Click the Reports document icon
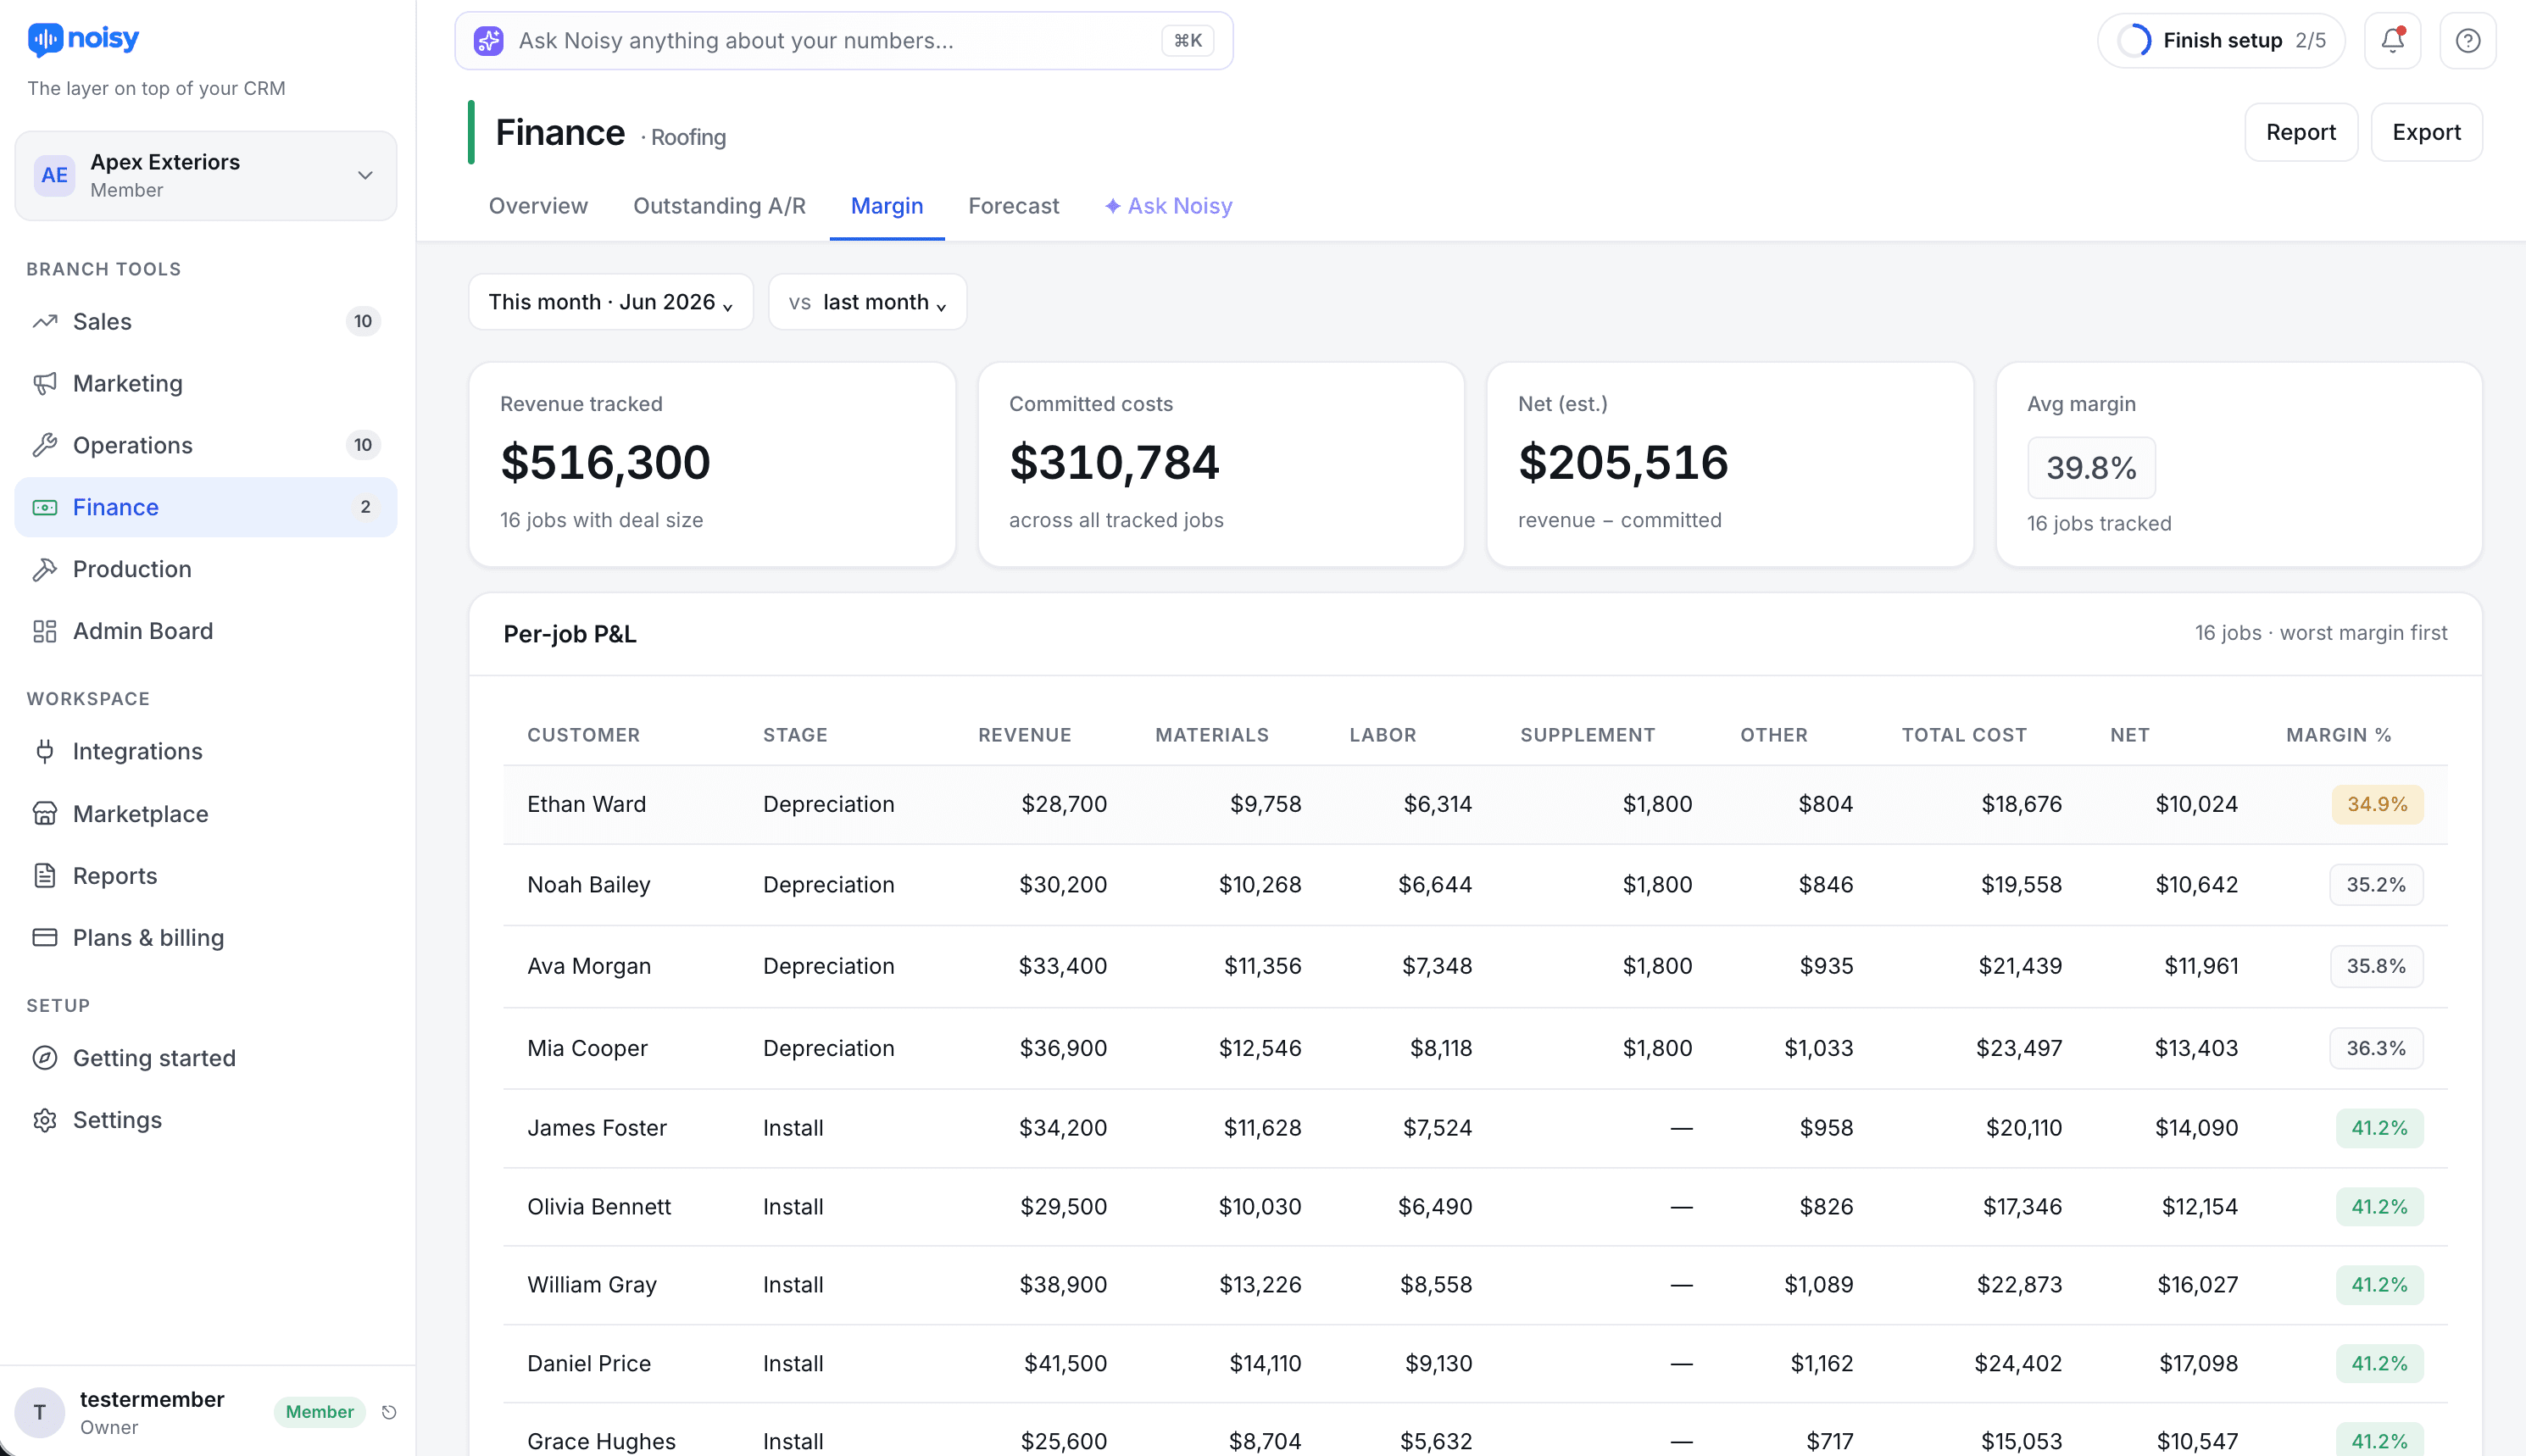The image size is (2526, 1456). 45,876
